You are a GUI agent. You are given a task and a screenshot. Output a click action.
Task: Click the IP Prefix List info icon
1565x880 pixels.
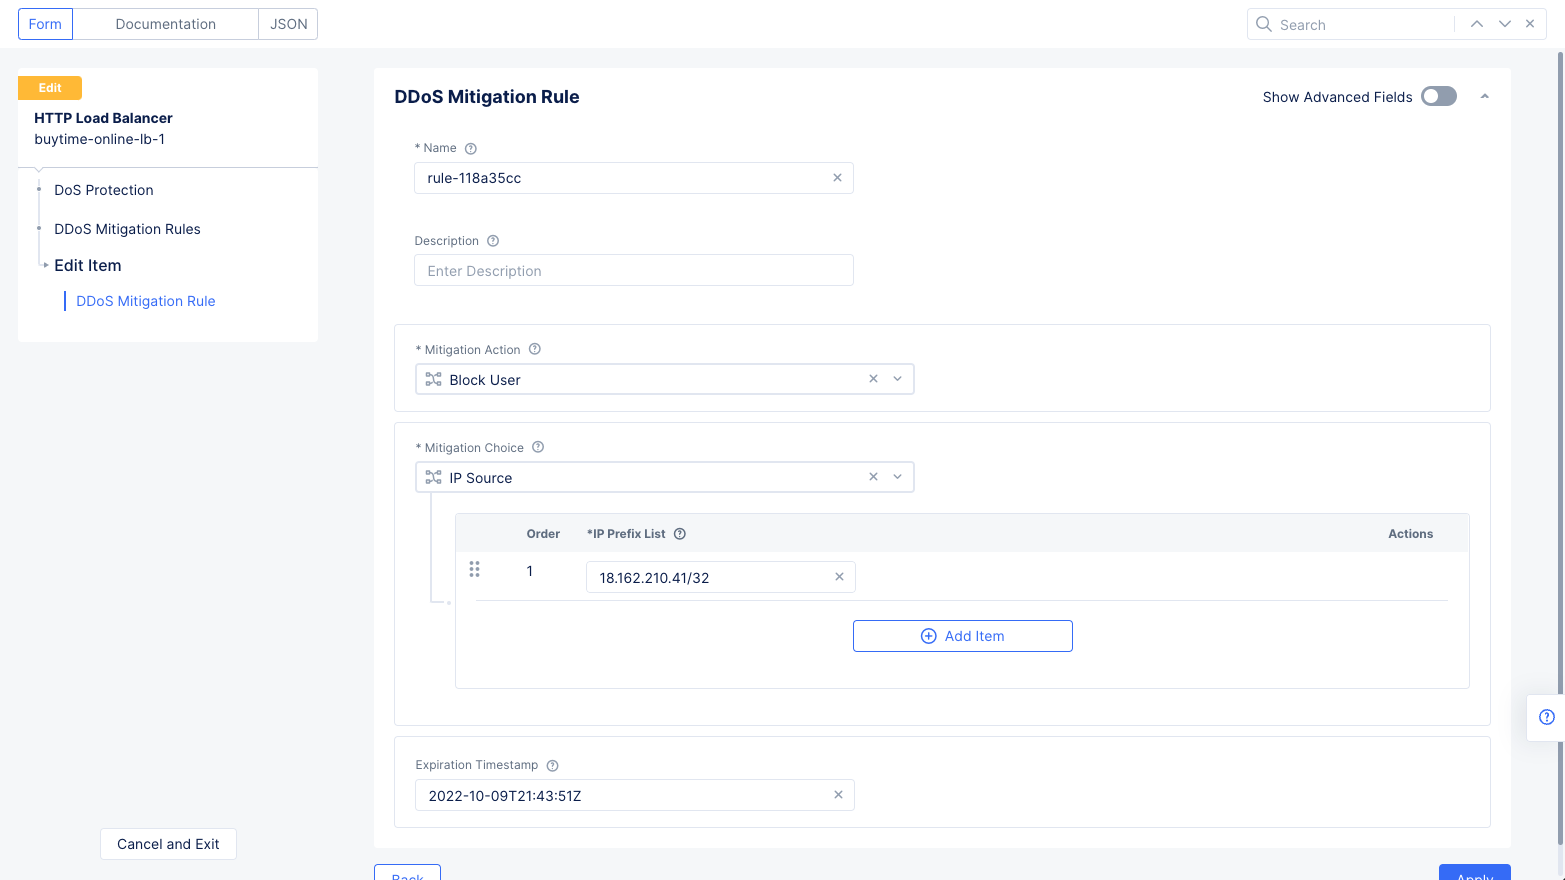coord(680,534)
